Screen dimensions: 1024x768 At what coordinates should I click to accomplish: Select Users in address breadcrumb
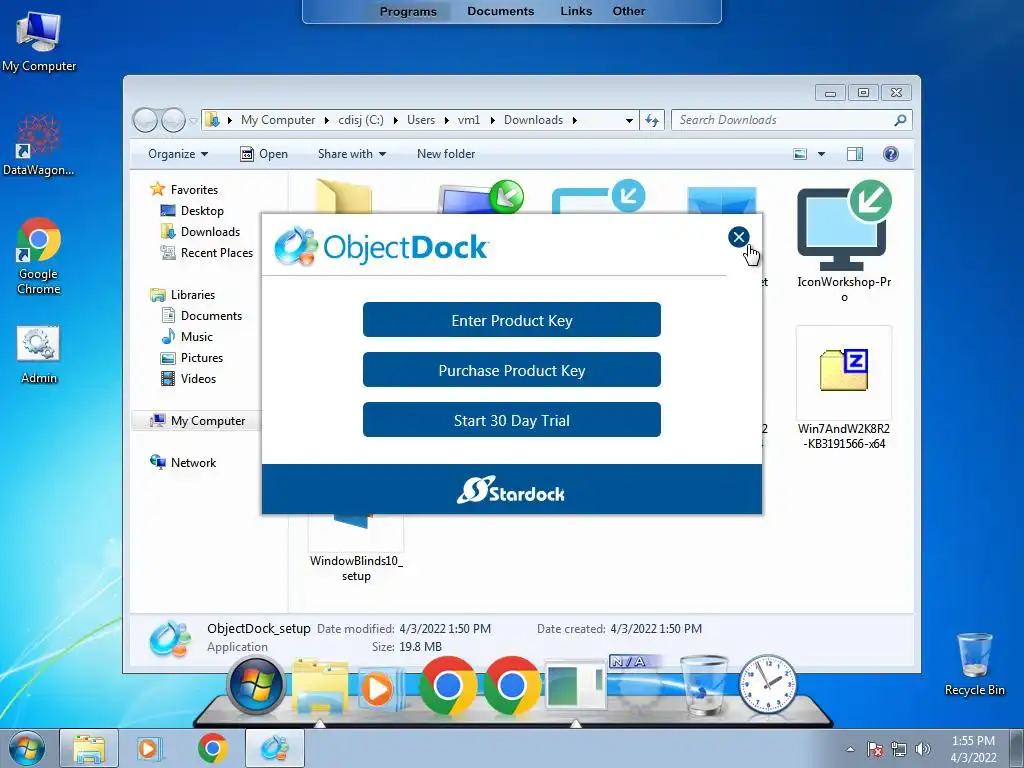(x=421, y=120)
